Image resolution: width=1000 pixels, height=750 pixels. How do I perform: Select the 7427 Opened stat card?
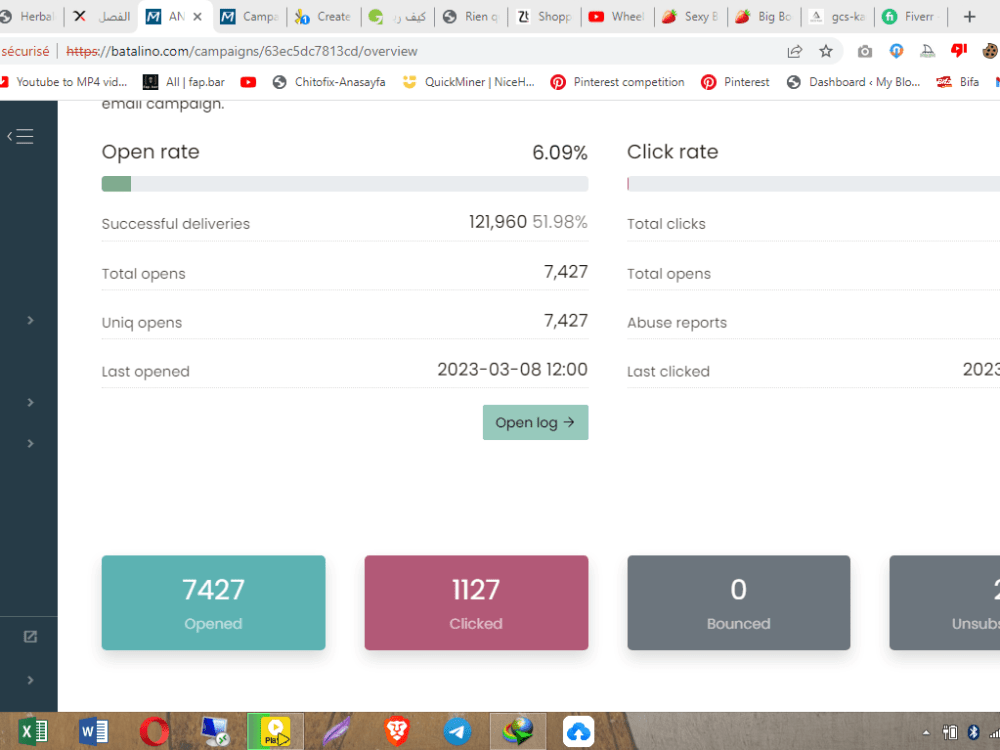coord(213,602)
